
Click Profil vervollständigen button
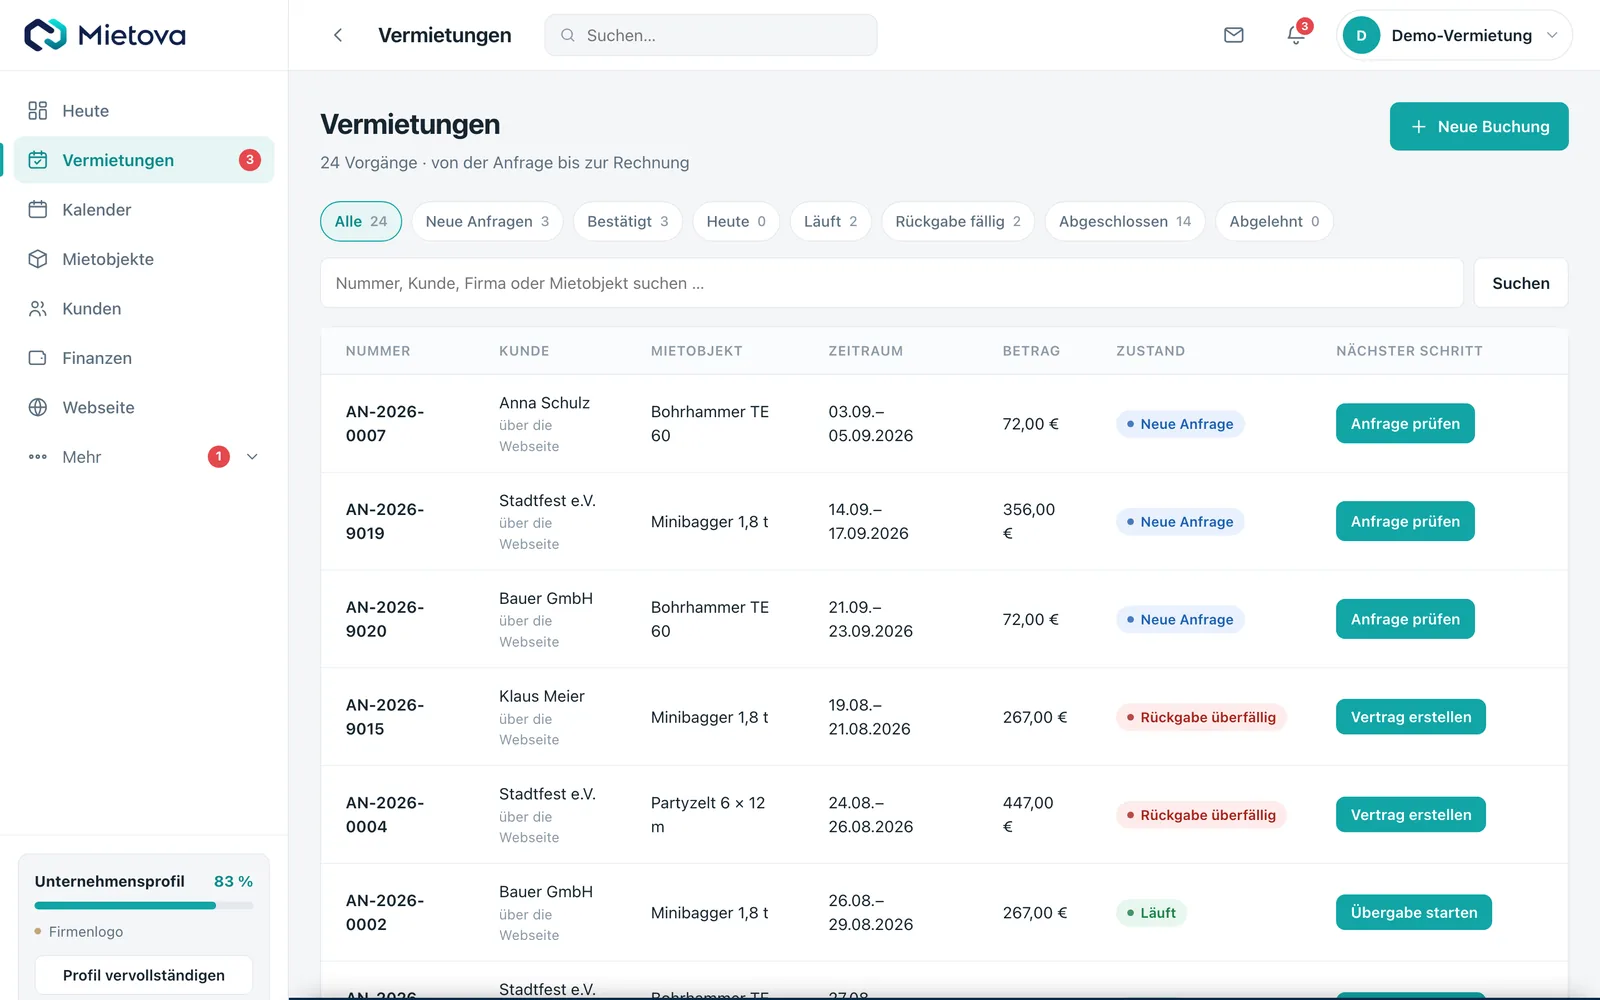(144, 976)
